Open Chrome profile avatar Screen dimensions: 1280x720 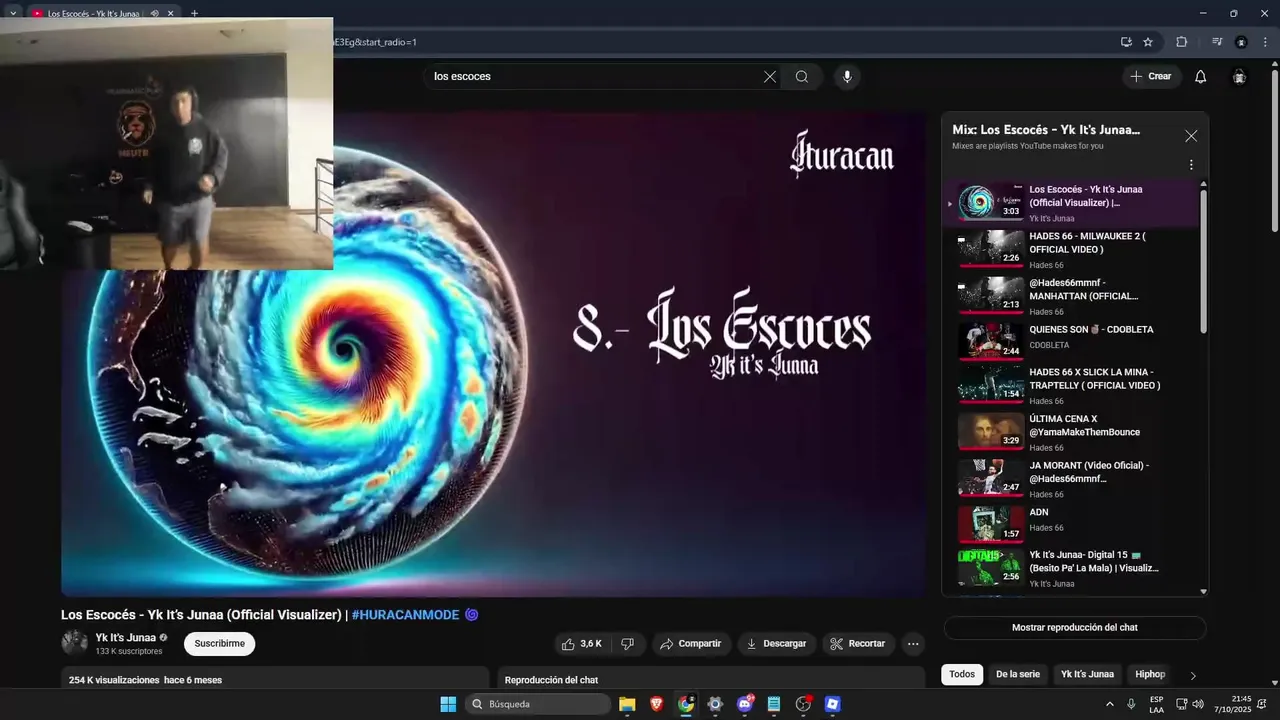click(x=1241, y=42)
